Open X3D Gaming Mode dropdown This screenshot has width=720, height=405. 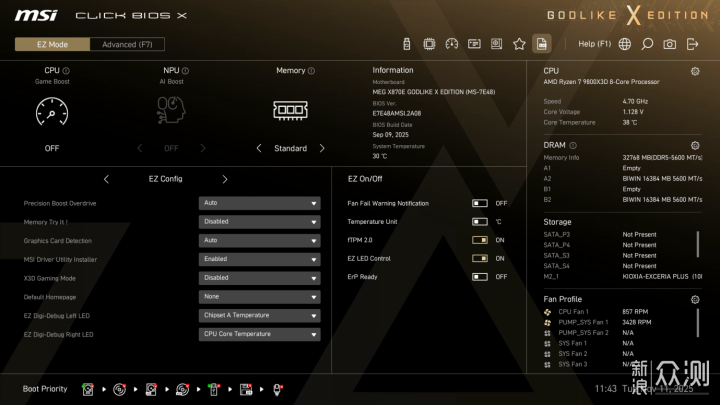coord(259,278)
